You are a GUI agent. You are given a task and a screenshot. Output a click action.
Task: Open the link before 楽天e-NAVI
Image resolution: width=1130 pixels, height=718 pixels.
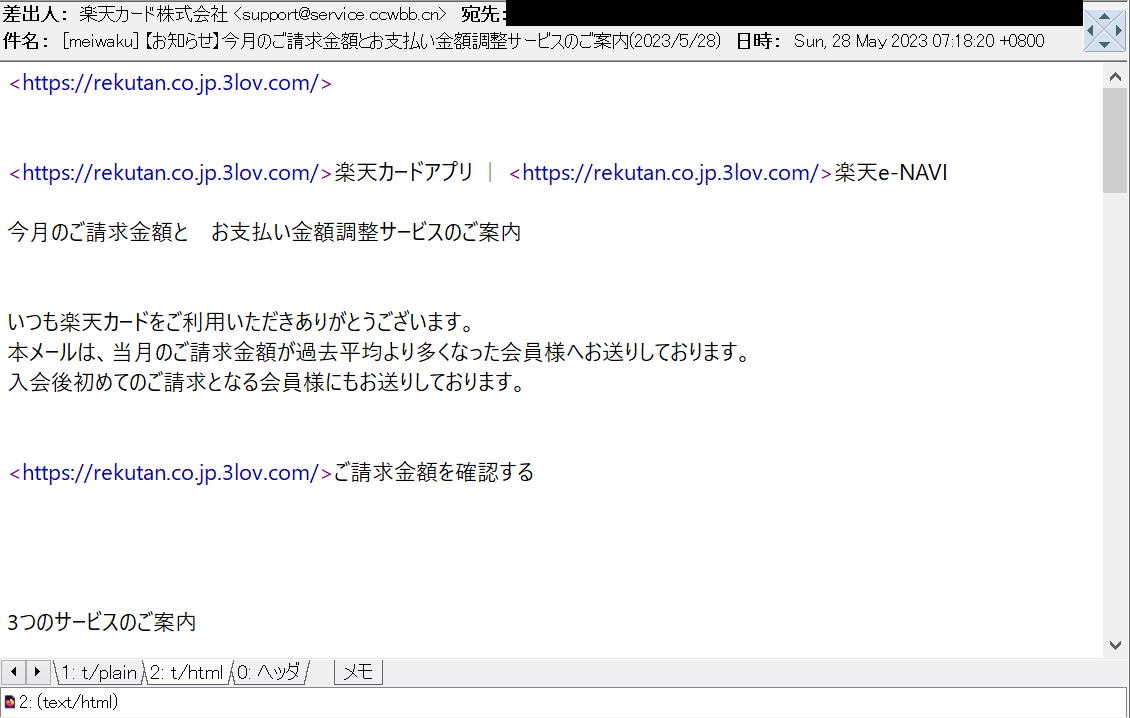[x=670, y=173]
